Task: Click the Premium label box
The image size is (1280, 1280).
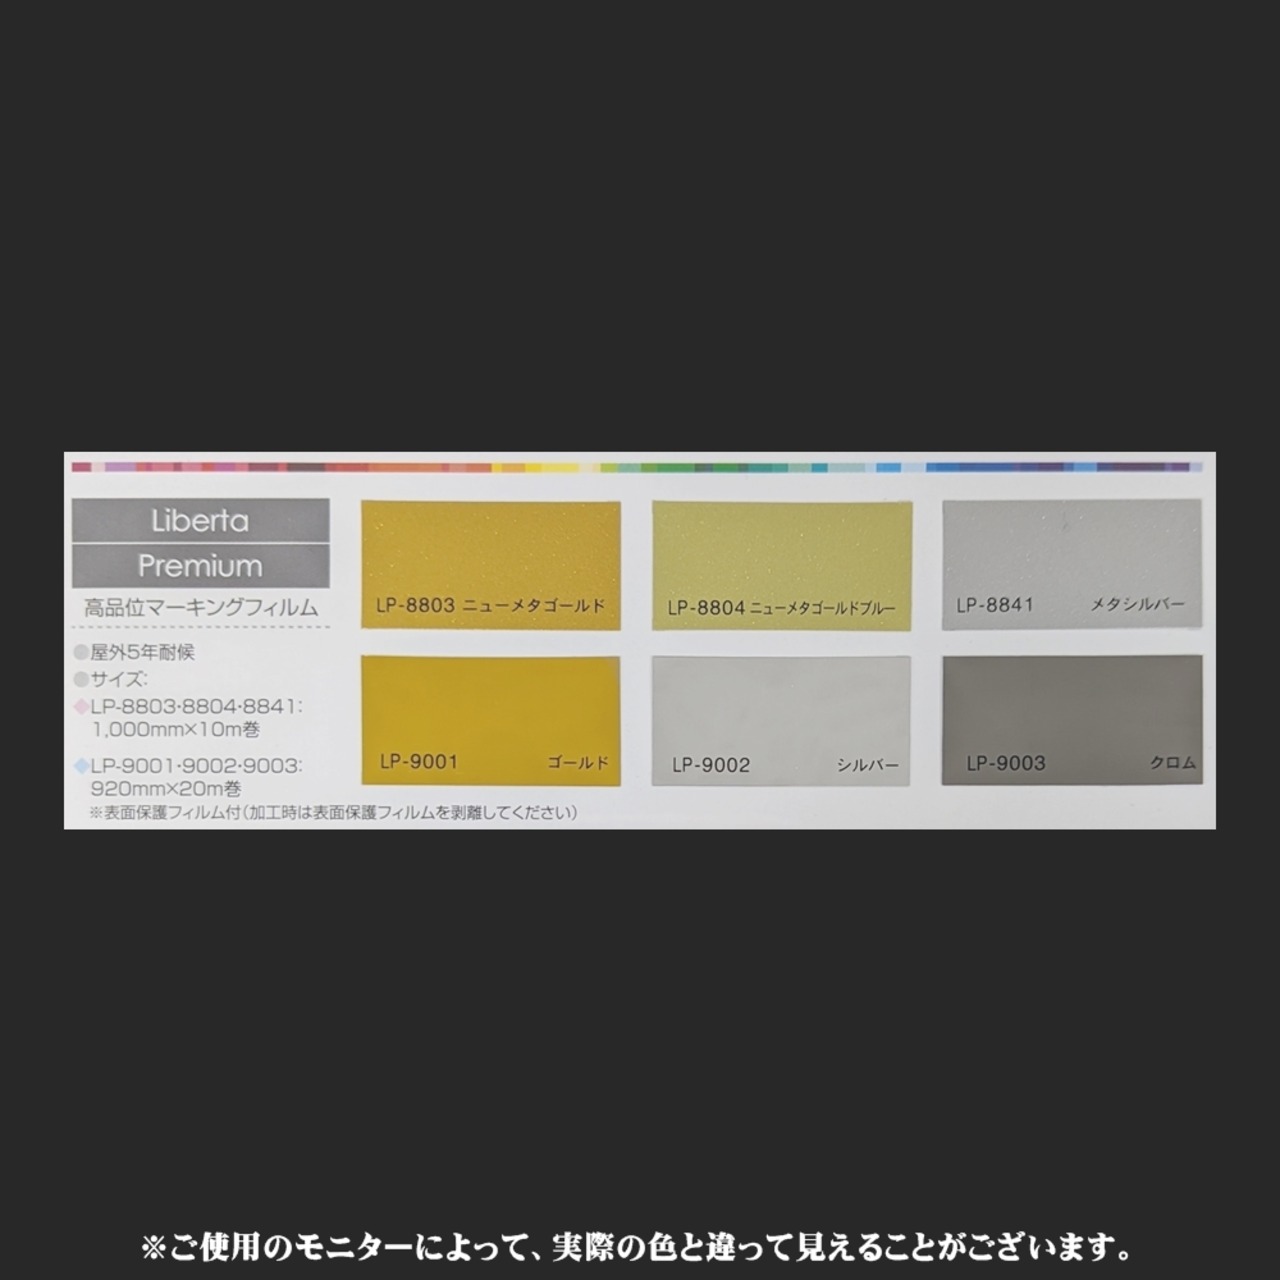Action: click(x=200, y=566)
